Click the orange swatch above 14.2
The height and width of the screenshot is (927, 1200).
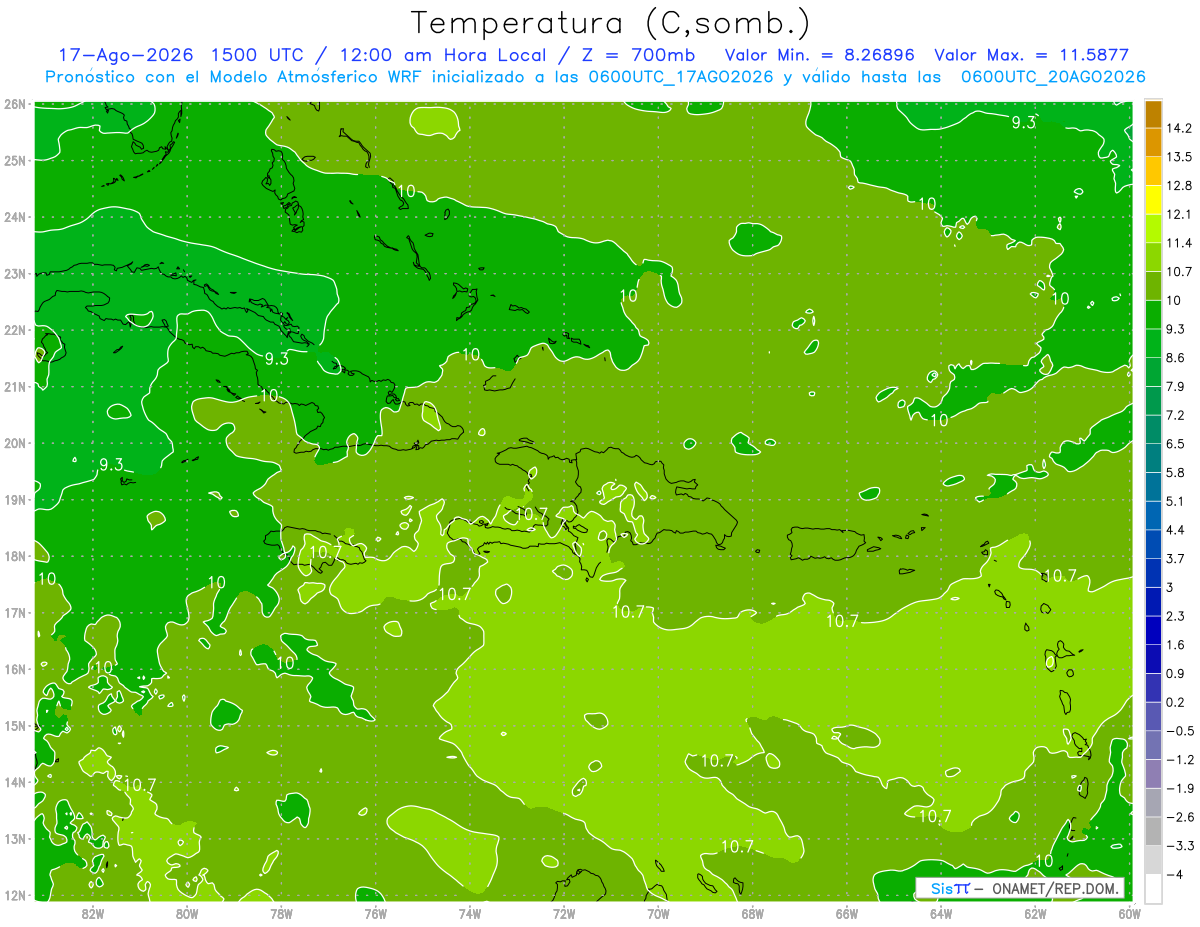click(1153, 114)
